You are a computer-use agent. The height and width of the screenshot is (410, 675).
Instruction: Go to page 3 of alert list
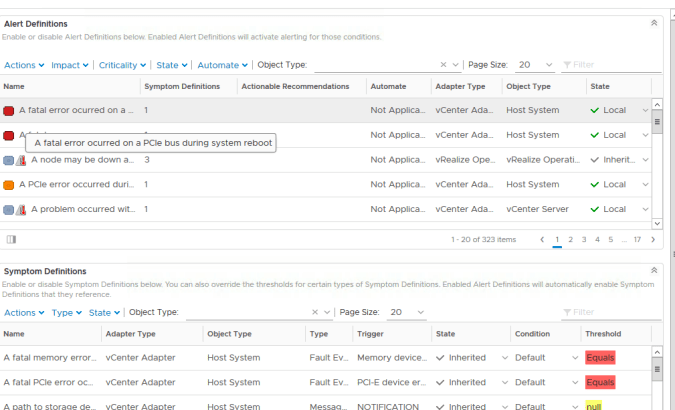[584, 240]
